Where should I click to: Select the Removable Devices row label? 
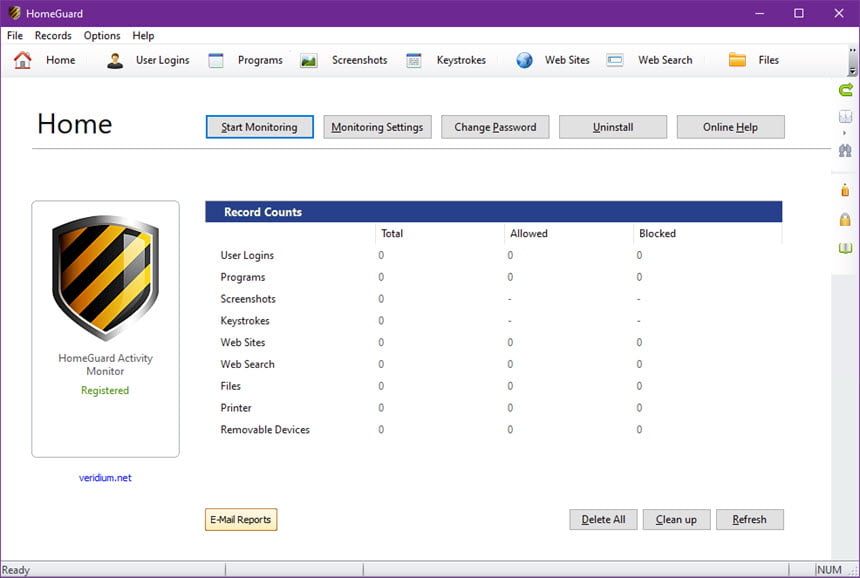point(265,430)
